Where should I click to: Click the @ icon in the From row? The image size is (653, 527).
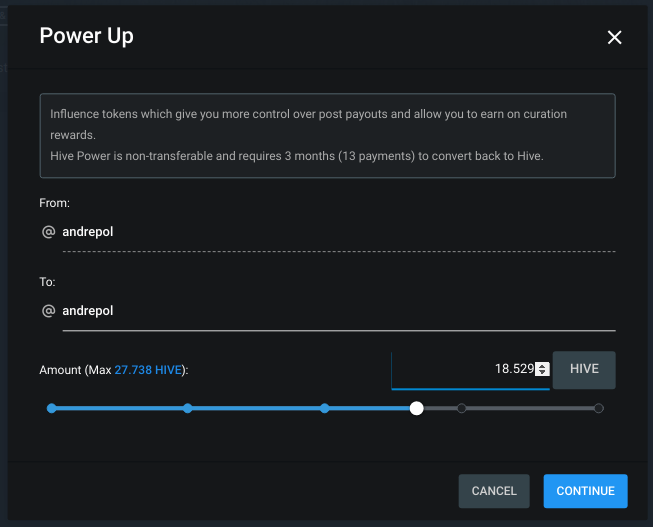[49, 232]
